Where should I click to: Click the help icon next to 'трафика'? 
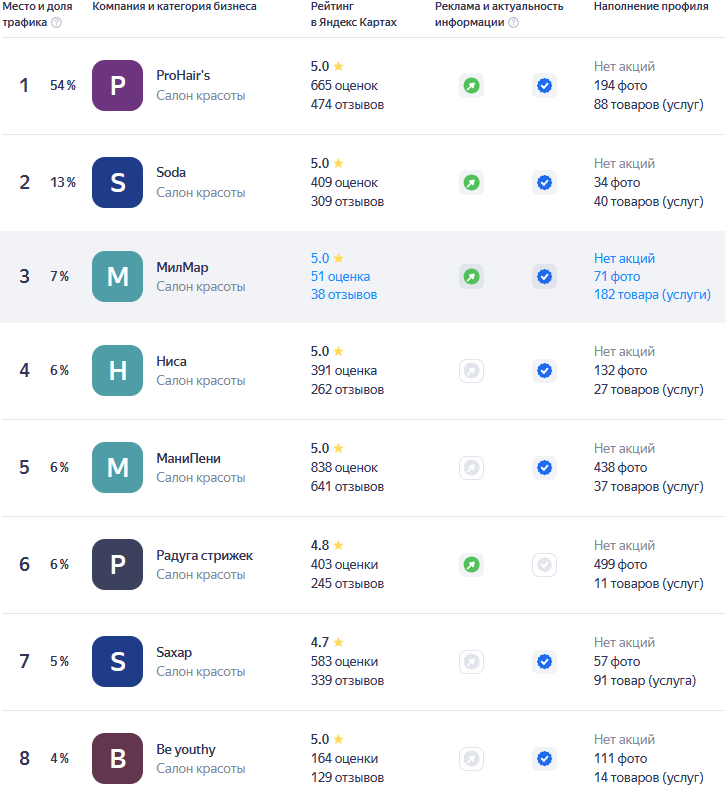point(56,23)
